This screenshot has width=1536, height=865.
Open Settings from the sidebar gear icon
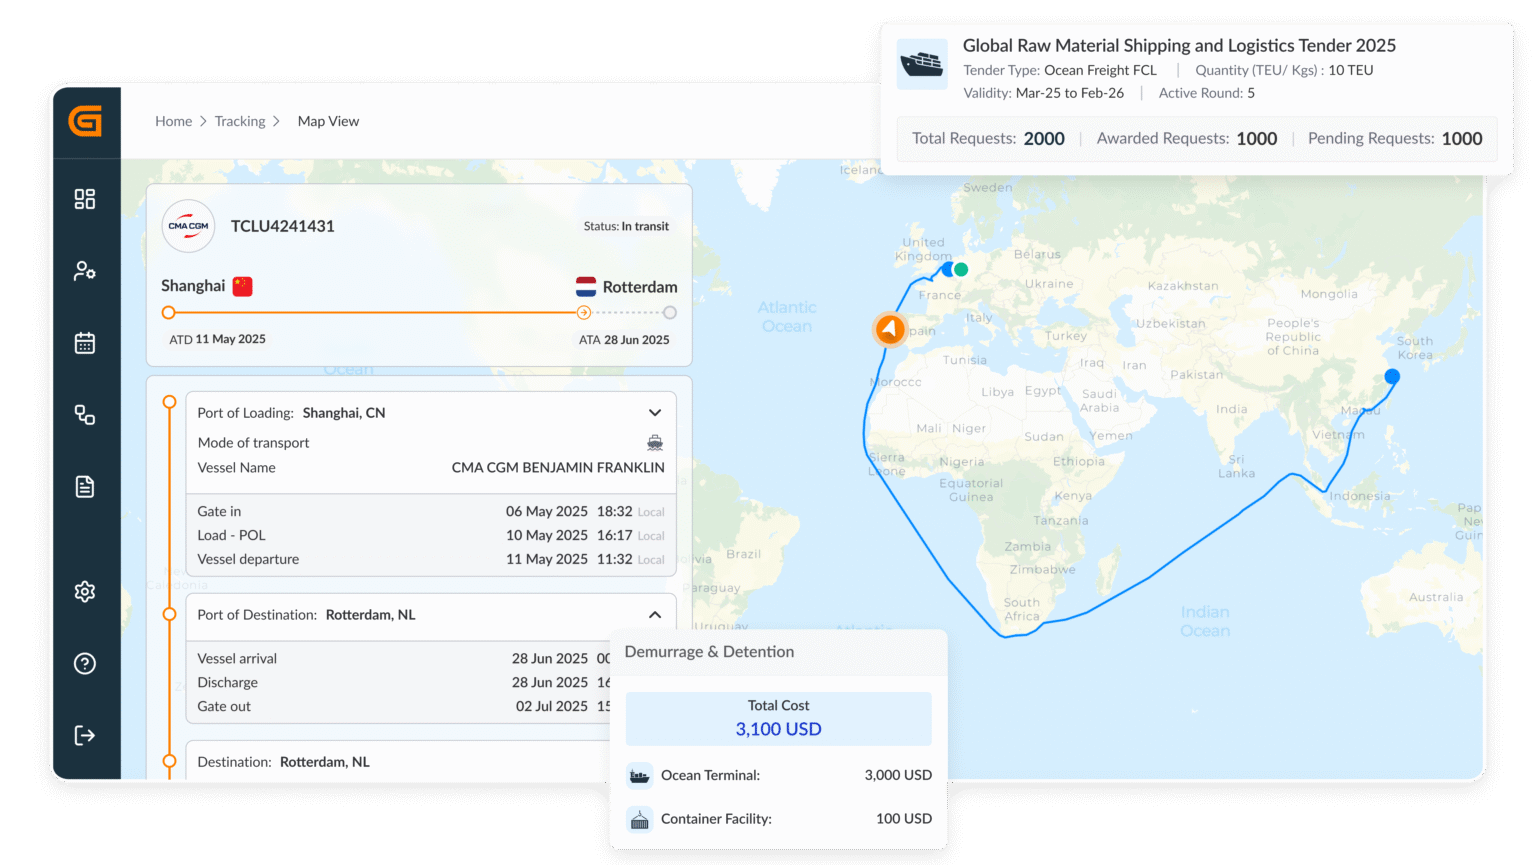[x=85, y=591]
